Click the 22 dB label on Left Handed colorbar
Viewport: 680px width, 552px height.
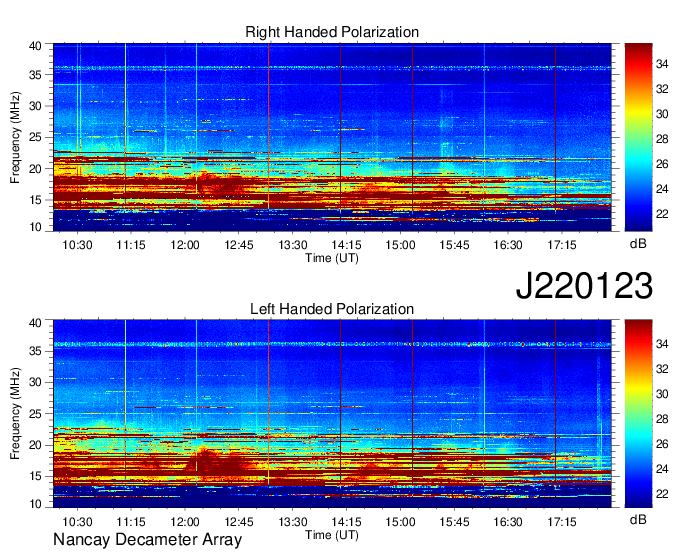coord(662,494)
